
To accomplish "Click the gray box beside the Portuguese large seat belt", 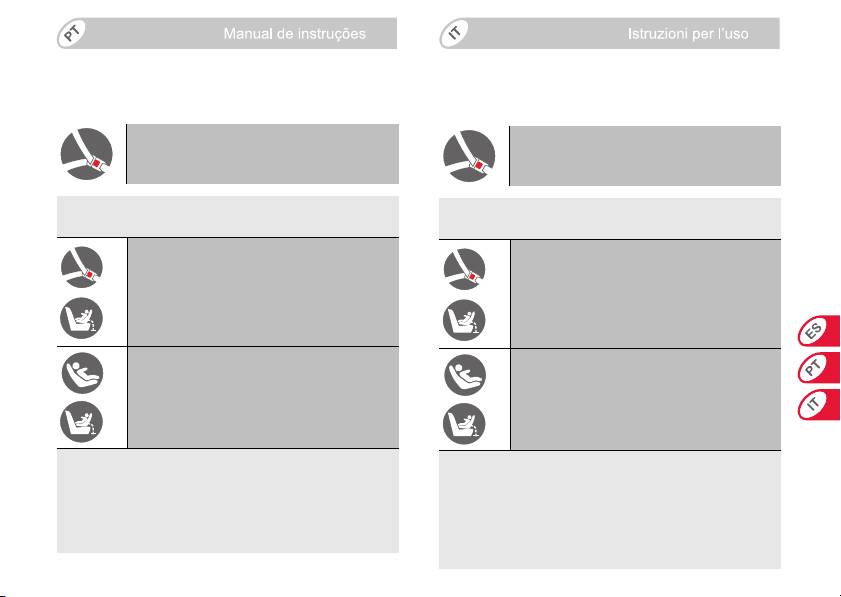I will [x=263, y=154].
